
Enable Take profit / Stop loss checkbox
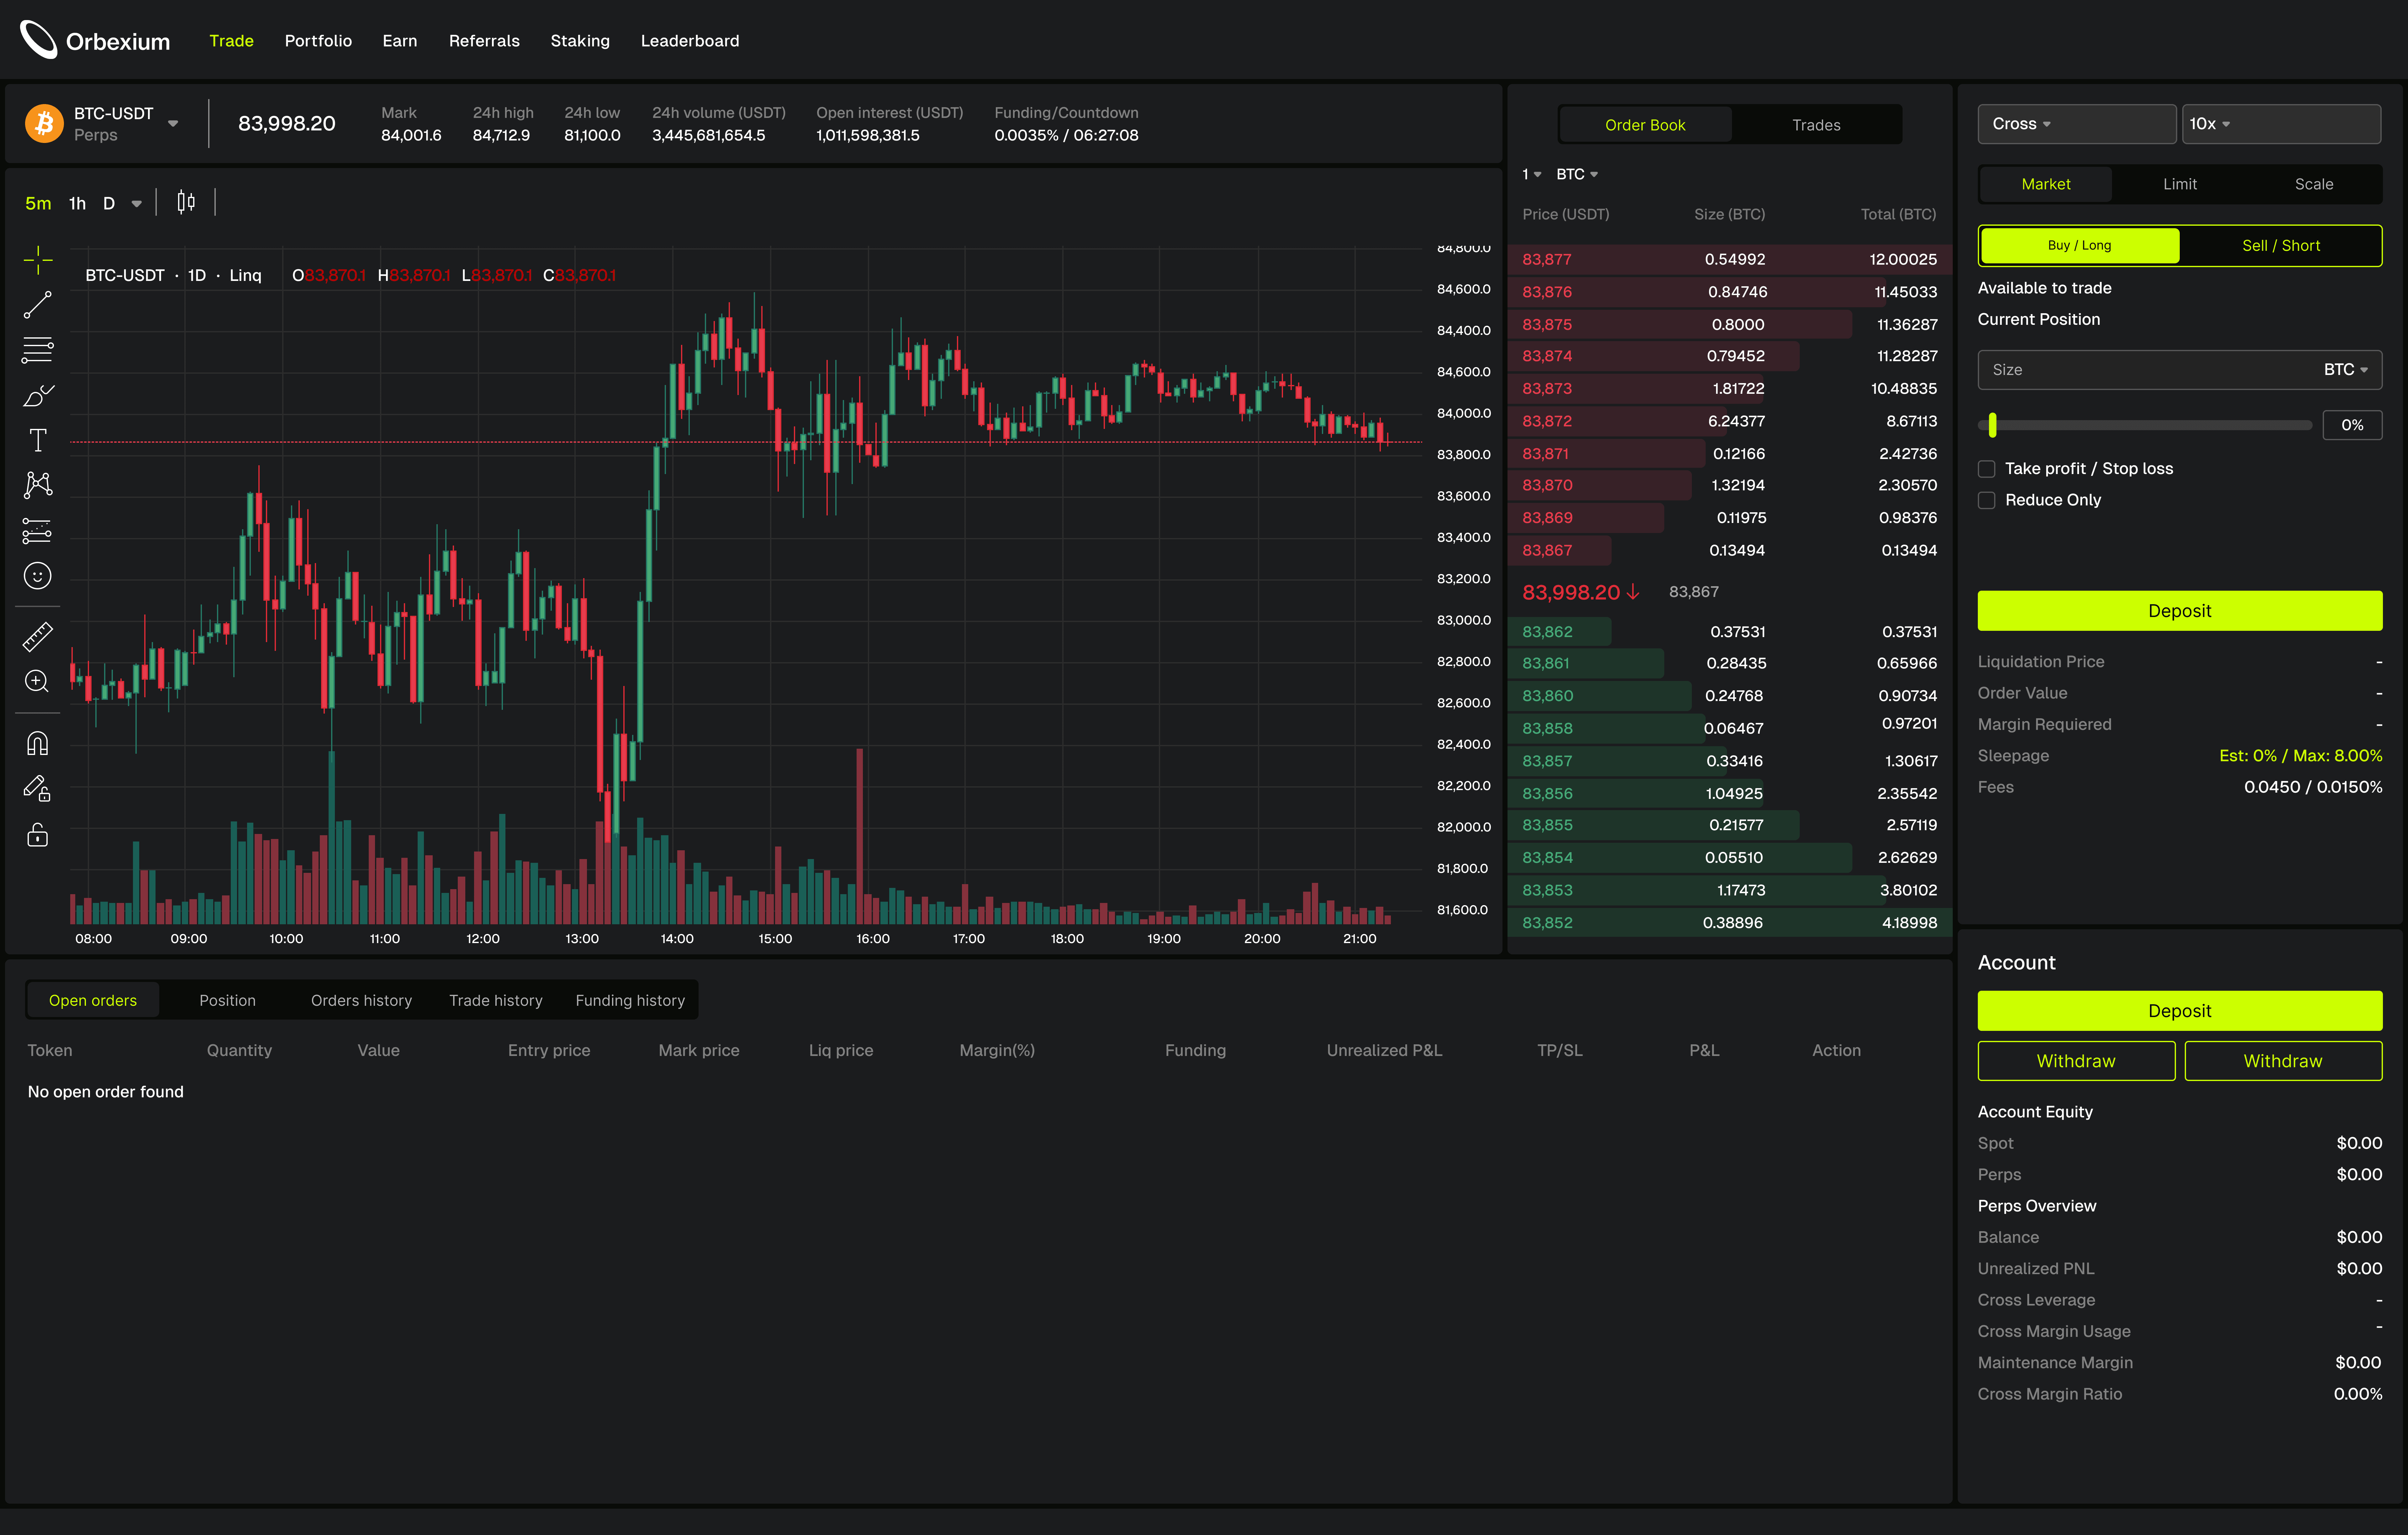(1987, 469)
